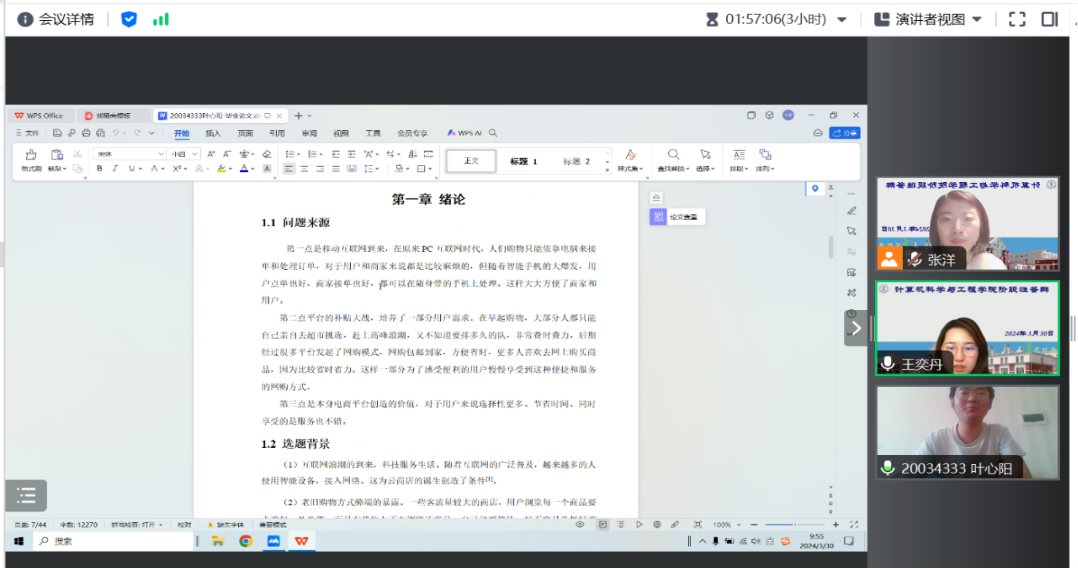
Task: Click the meeting list icon at bottom left
Action: (x=26, y=494)
